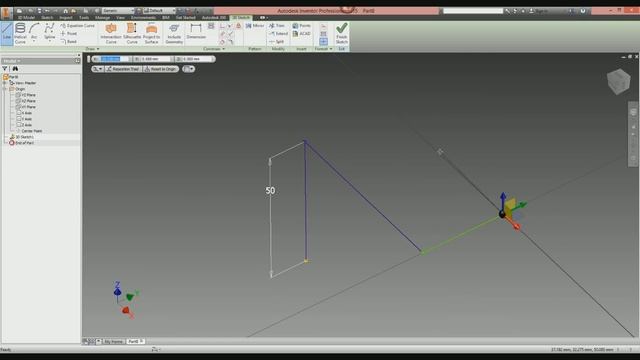
Task: Select 3D Sketch1 in browser tree
Action: click(x=22, y=137)
